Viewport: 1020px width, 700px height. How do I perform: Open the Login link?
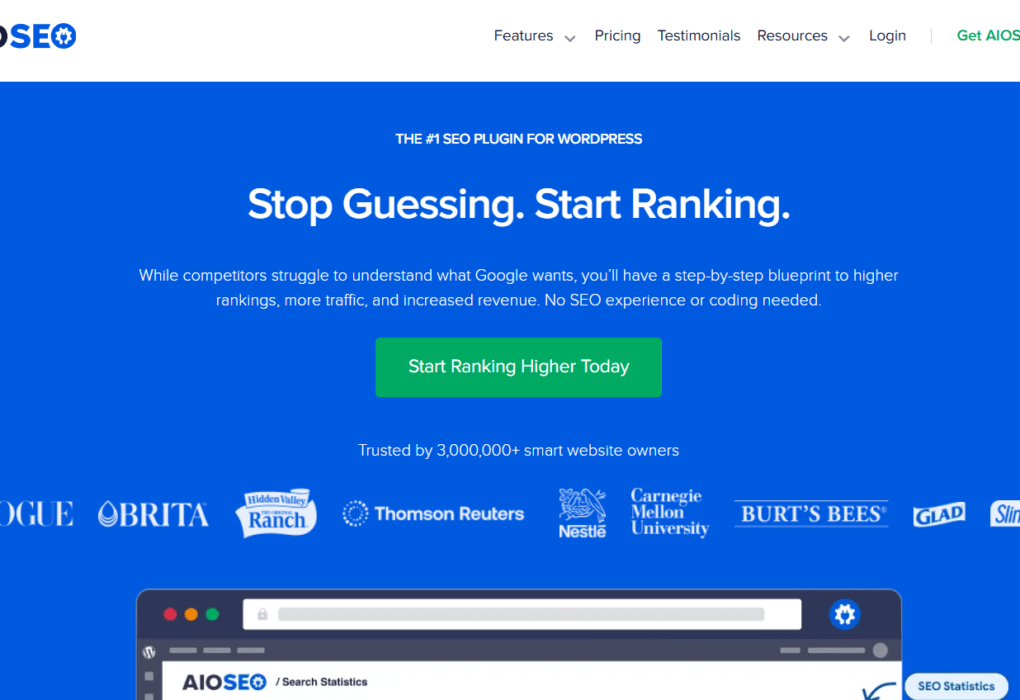pos(887,35)
